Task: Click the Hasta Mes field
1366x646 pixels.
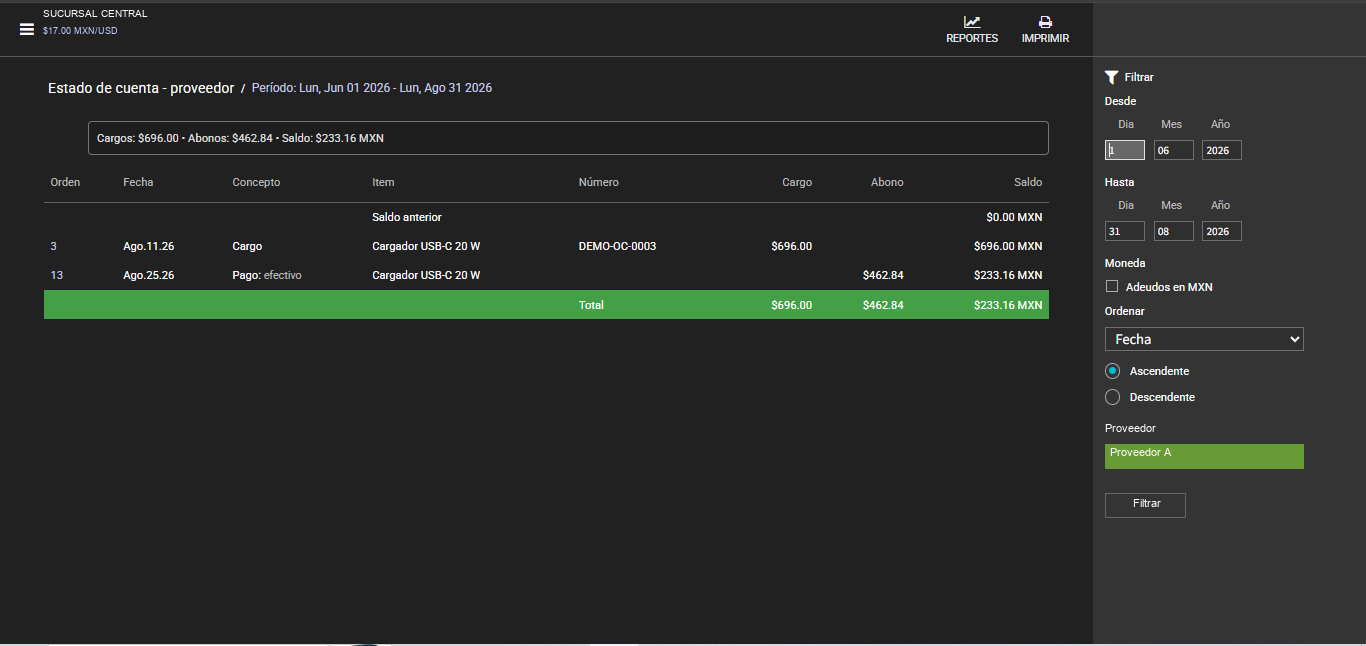Action: (x=1174, y=231)
